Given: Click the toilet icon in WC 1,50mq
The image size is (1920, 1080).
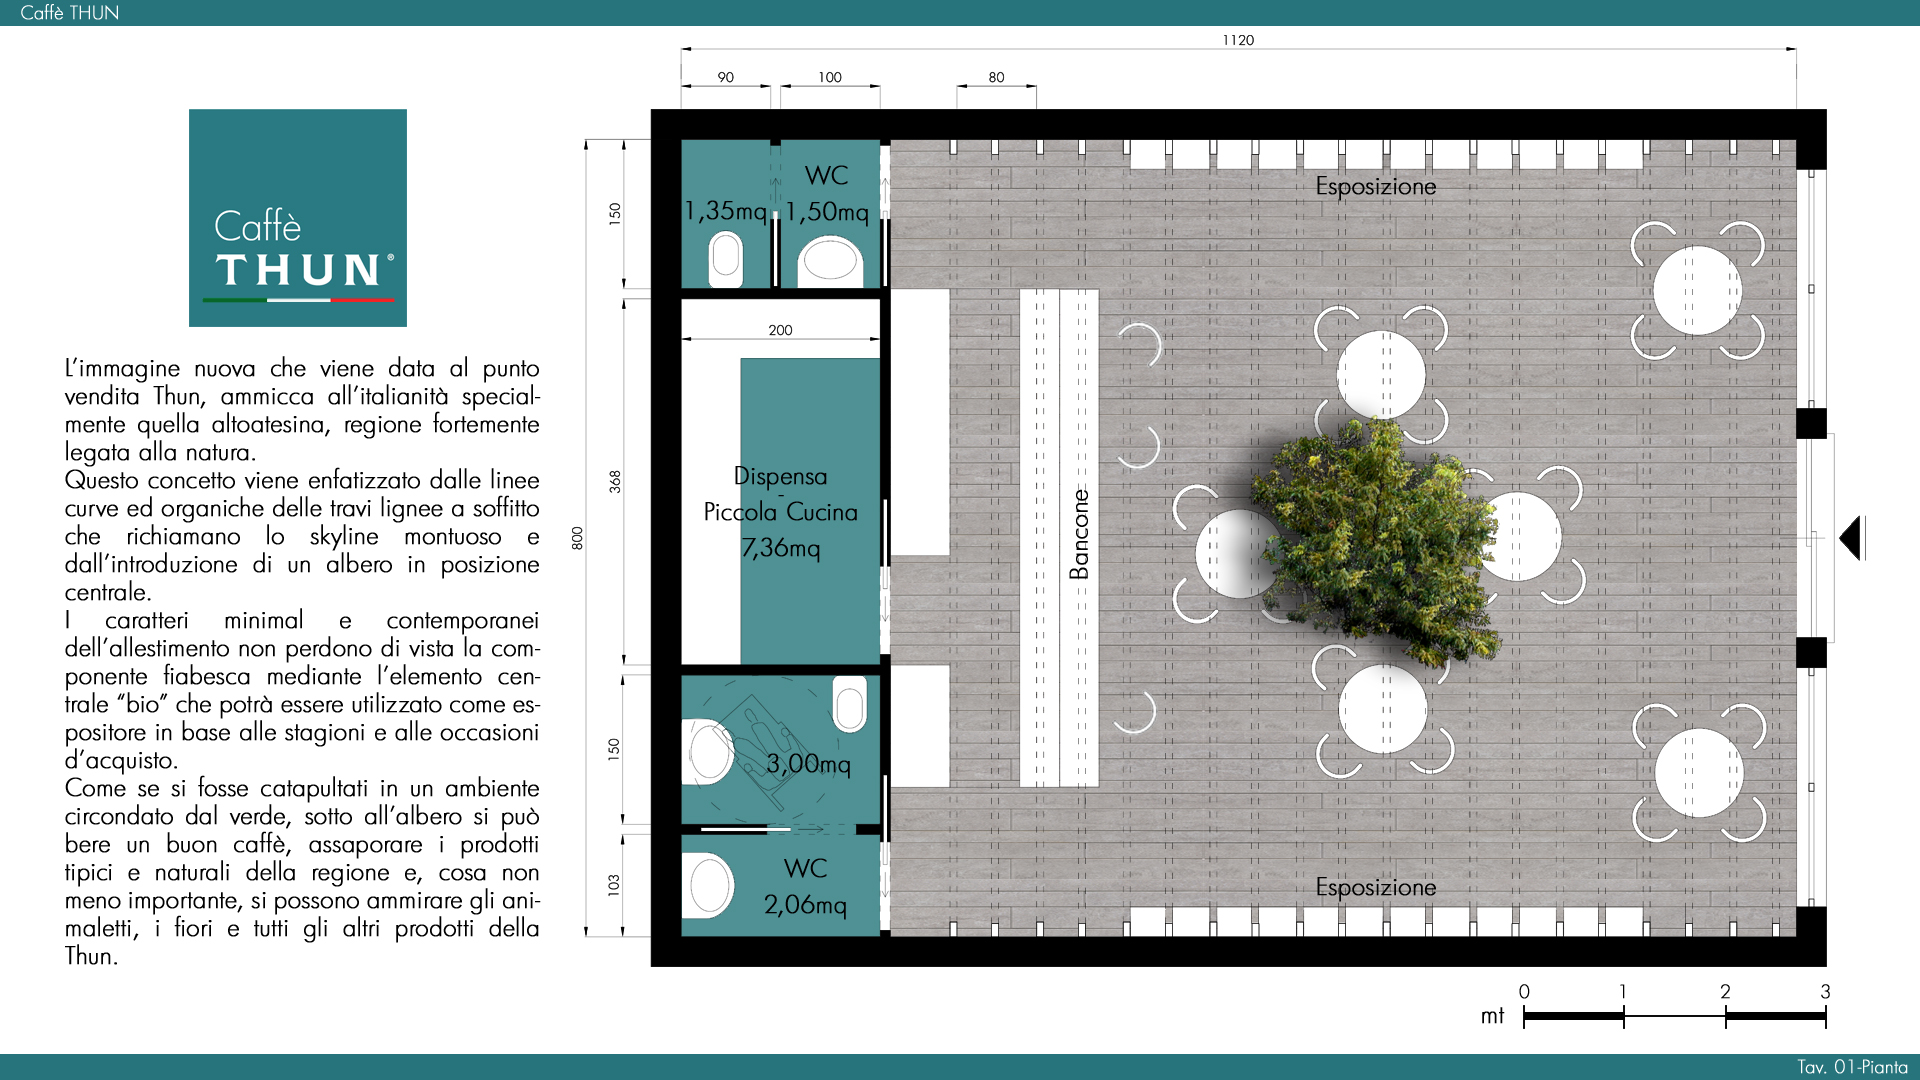Looking at the screenshot, I should click(830, 260).
